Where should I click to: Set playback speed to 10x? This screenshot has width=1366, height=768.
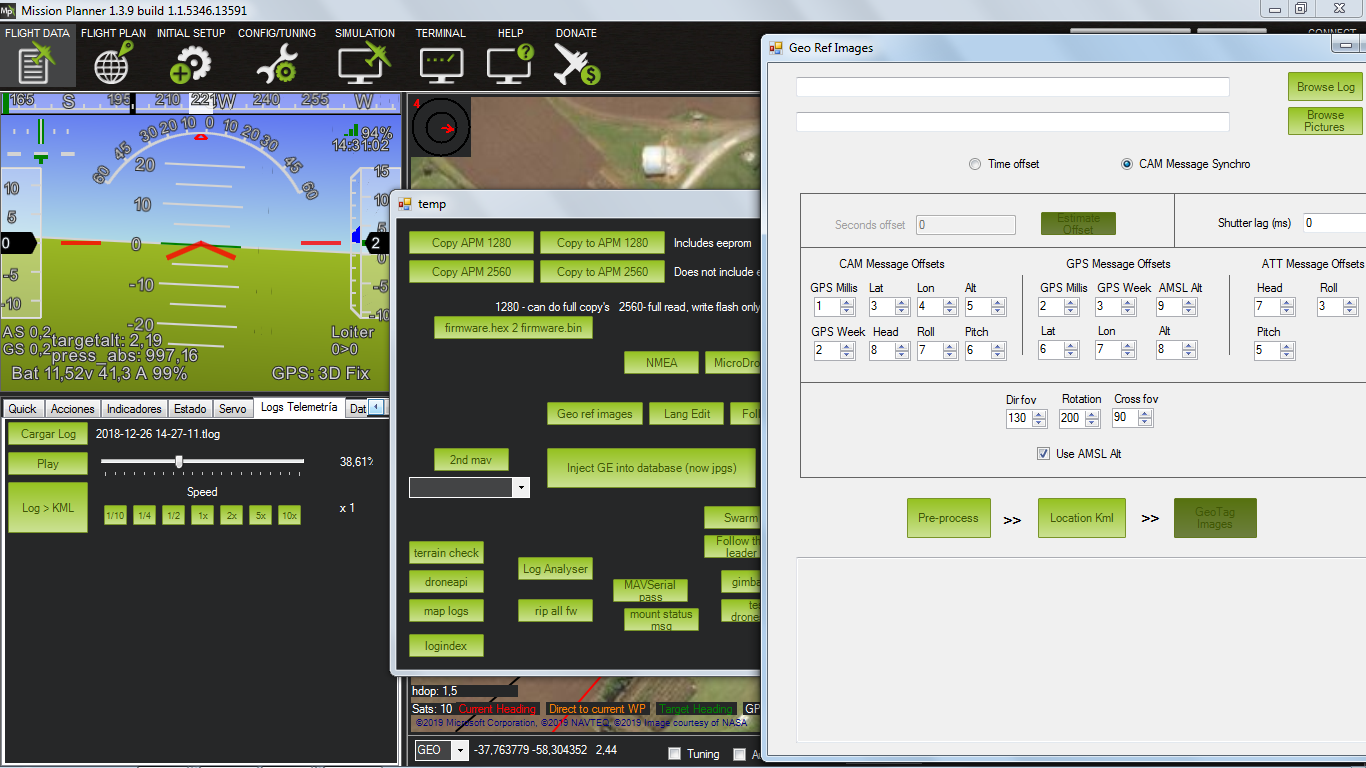(x=289, y=516)
